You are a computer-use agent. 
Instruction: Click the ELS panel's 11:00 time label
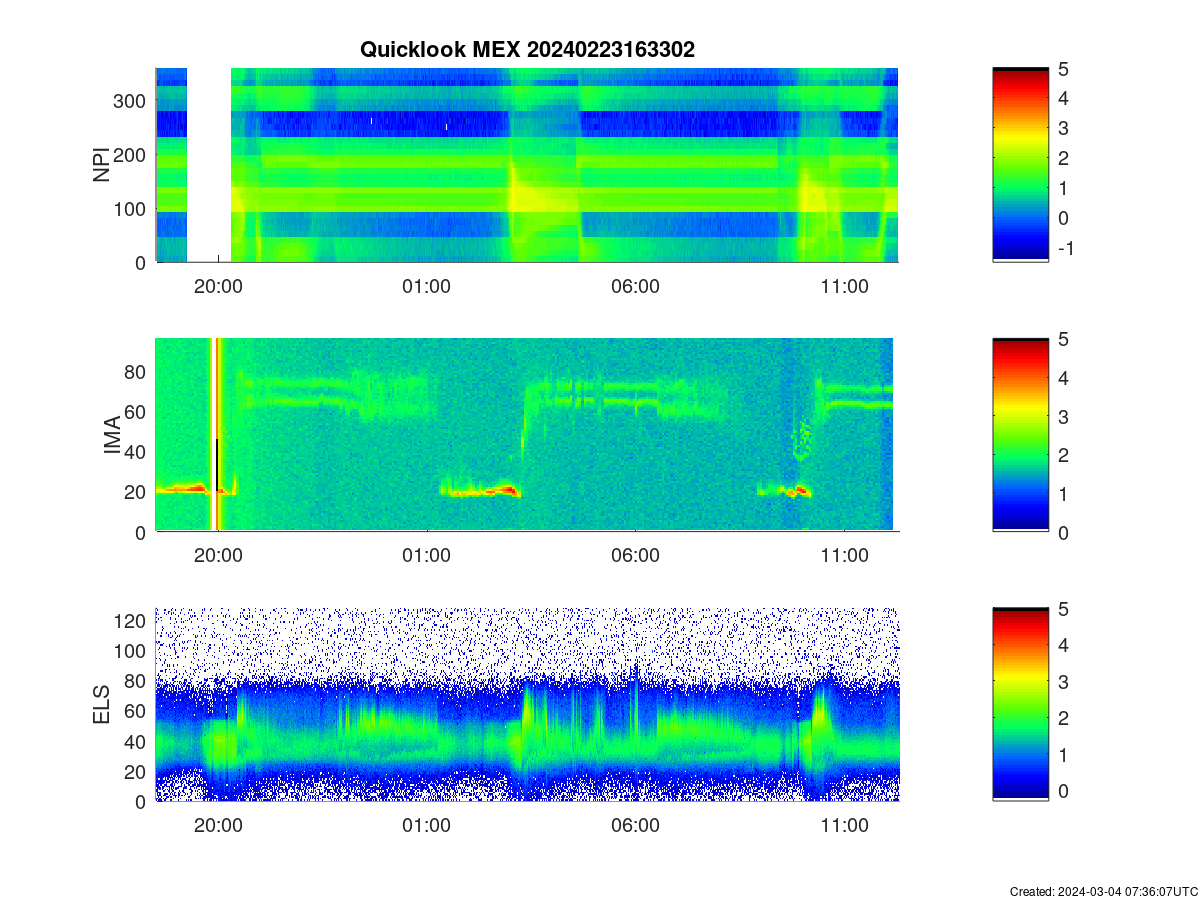[844, 826]
